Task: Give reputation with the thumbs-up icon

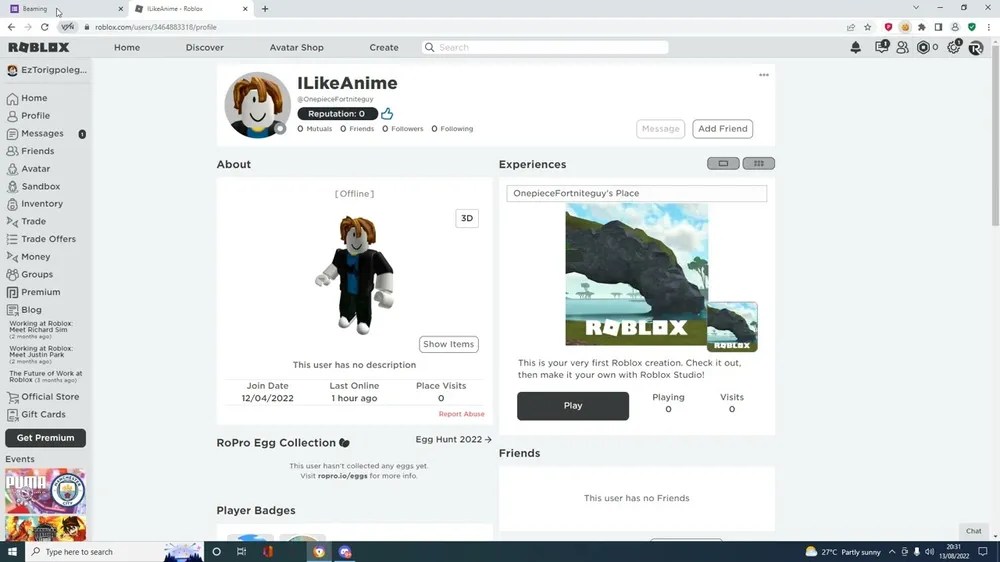Action: [x=387, y=114]
